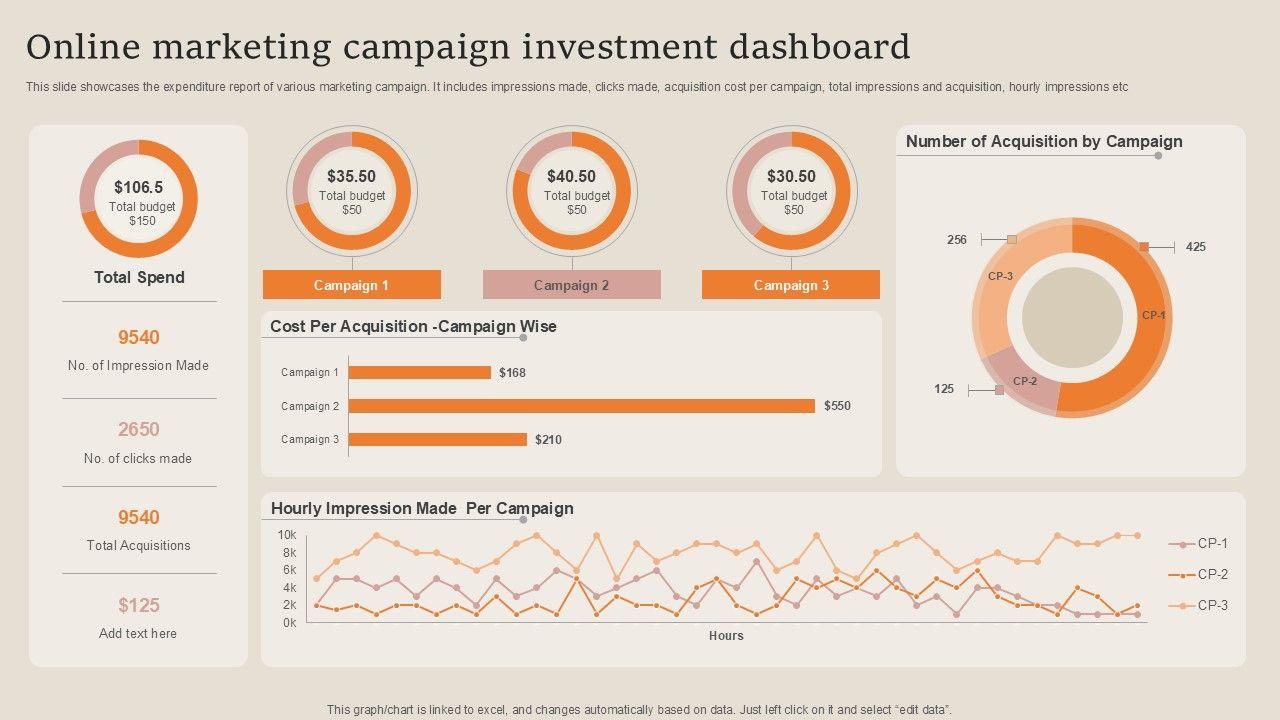Select the Campaign 2 $550 bar
1280x720 pixels.
click(x=581, y=406)
